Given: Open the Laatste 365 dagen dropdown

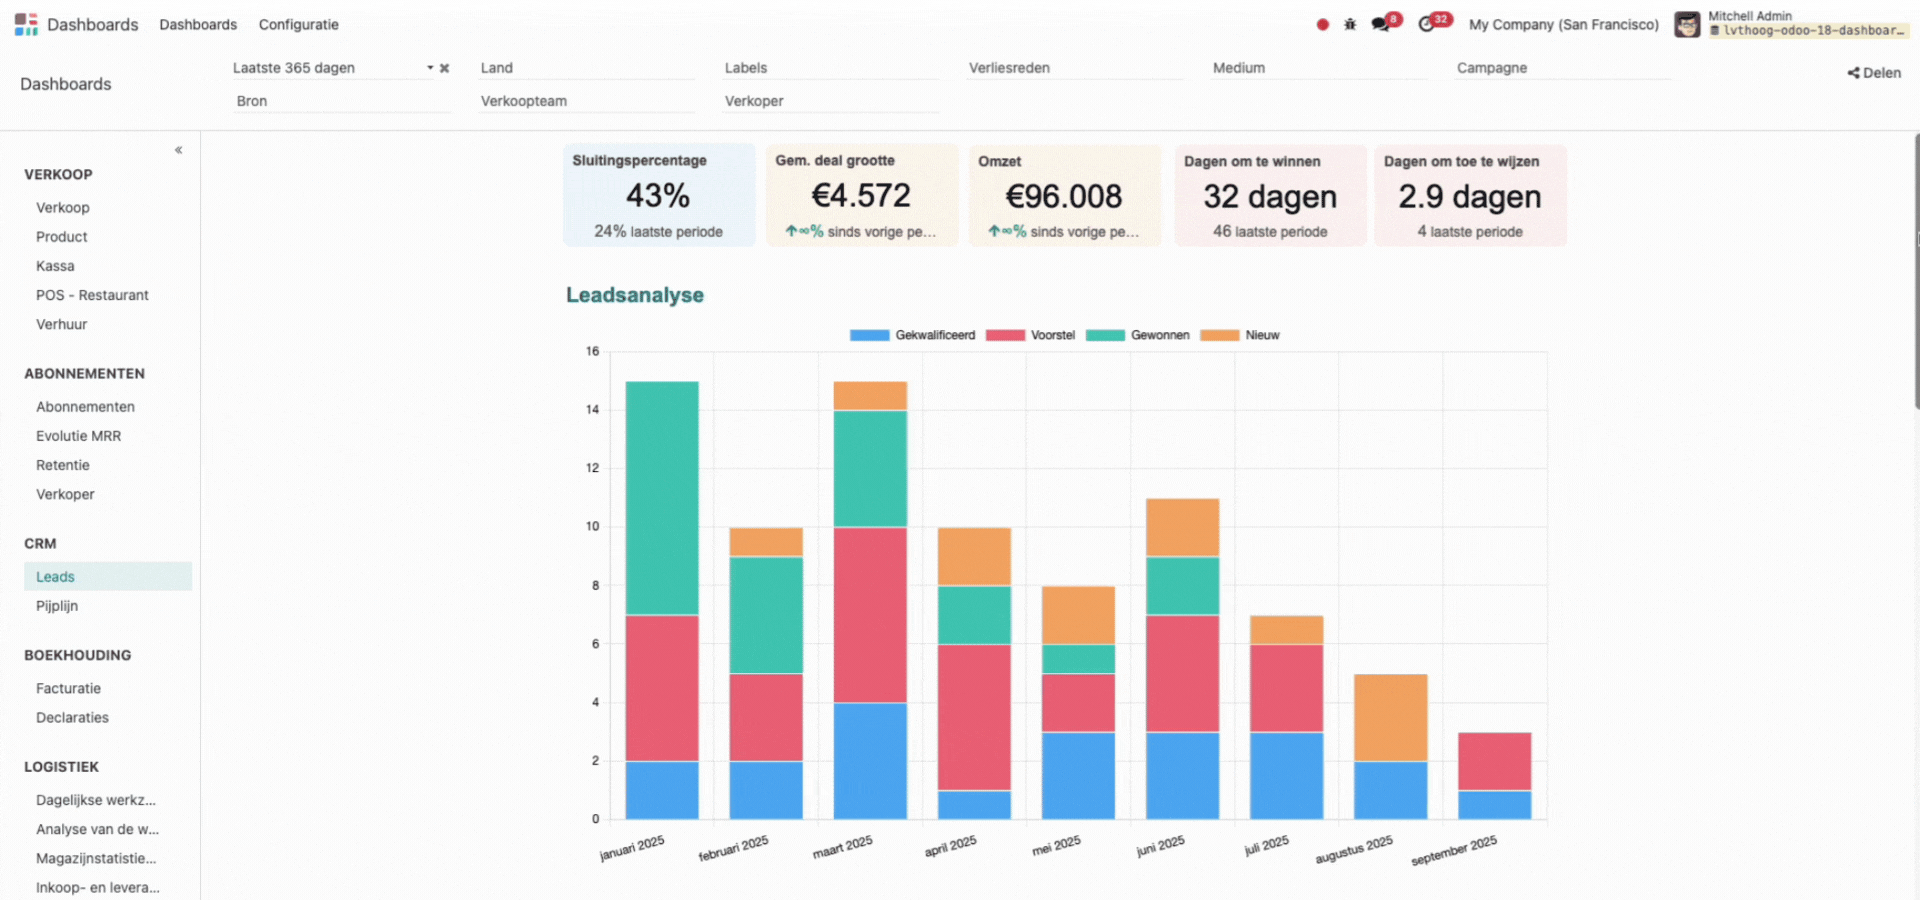Looking at the screenshot, I should (x=430, y=68).
